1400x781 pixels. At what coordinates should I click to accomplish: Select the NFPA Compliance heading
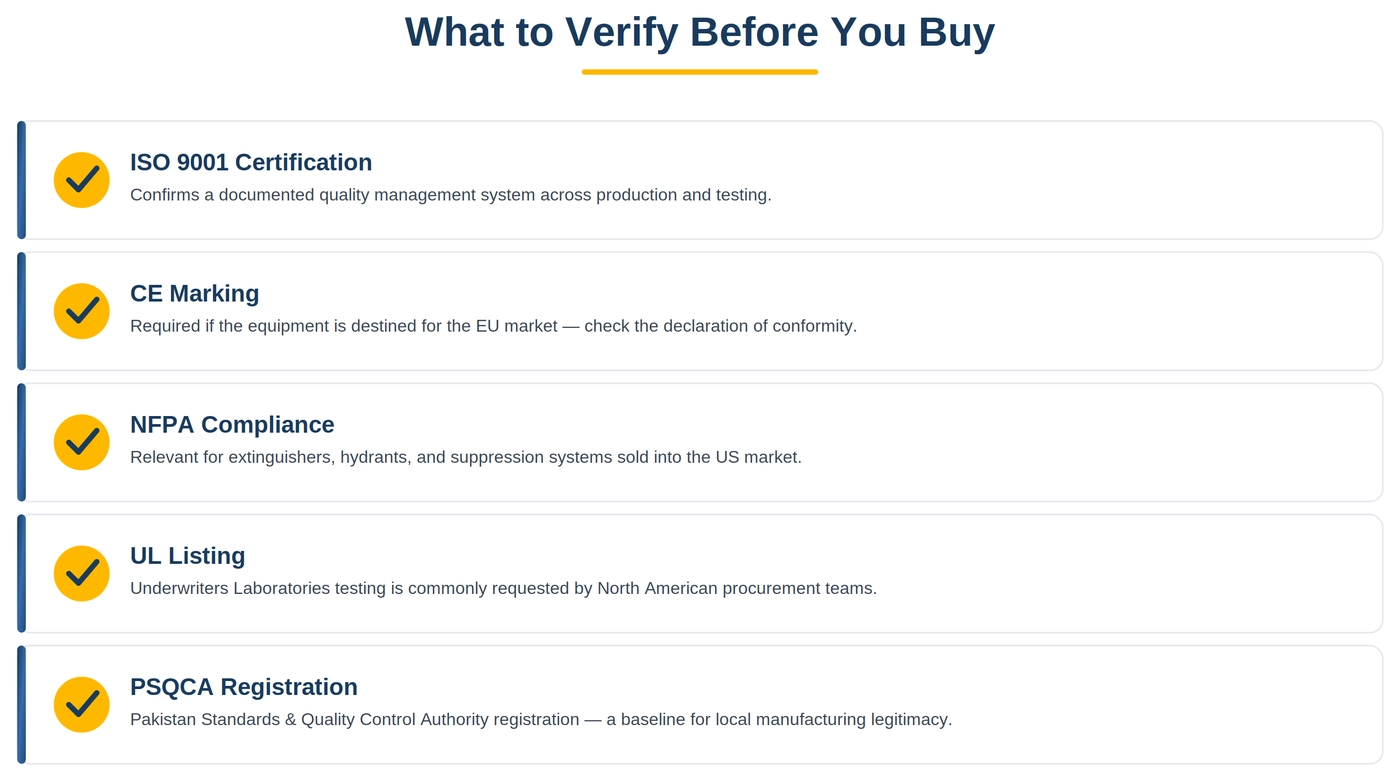click(x=232, y=424)
